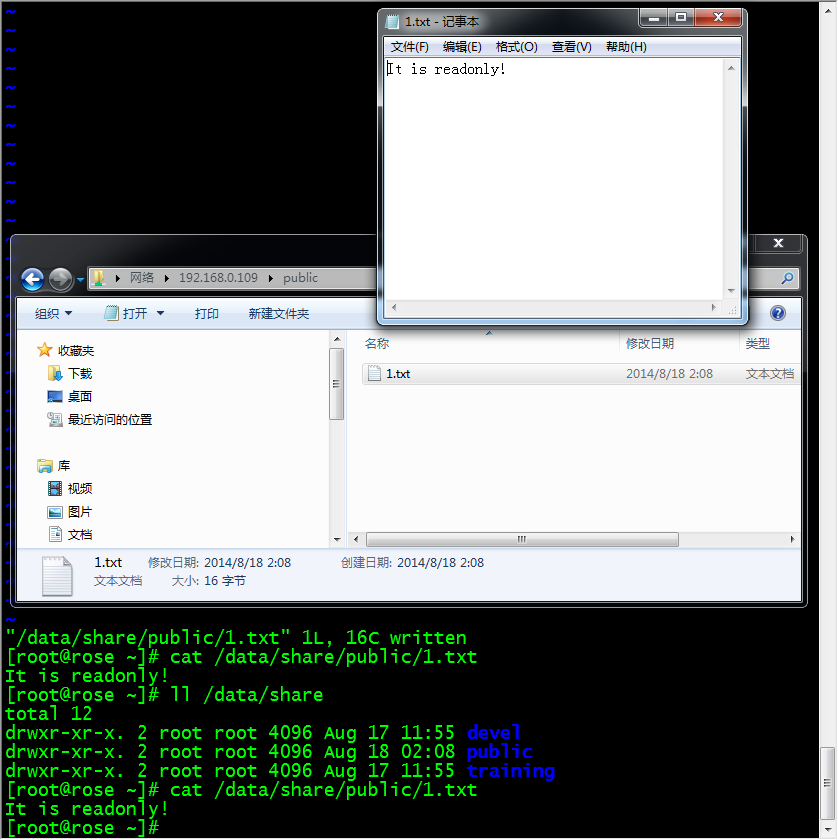838x840 pixels.
Task: Click the 打开 button in Explorer toolbar
Action: pos(126,313)
